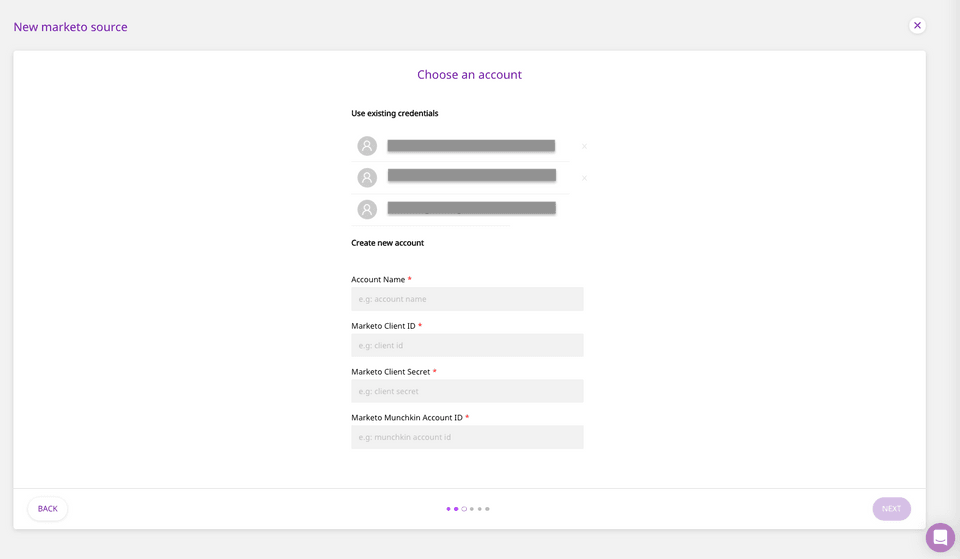Close the New marketo source dialog
960x559 pixels.
click(917, 26)
